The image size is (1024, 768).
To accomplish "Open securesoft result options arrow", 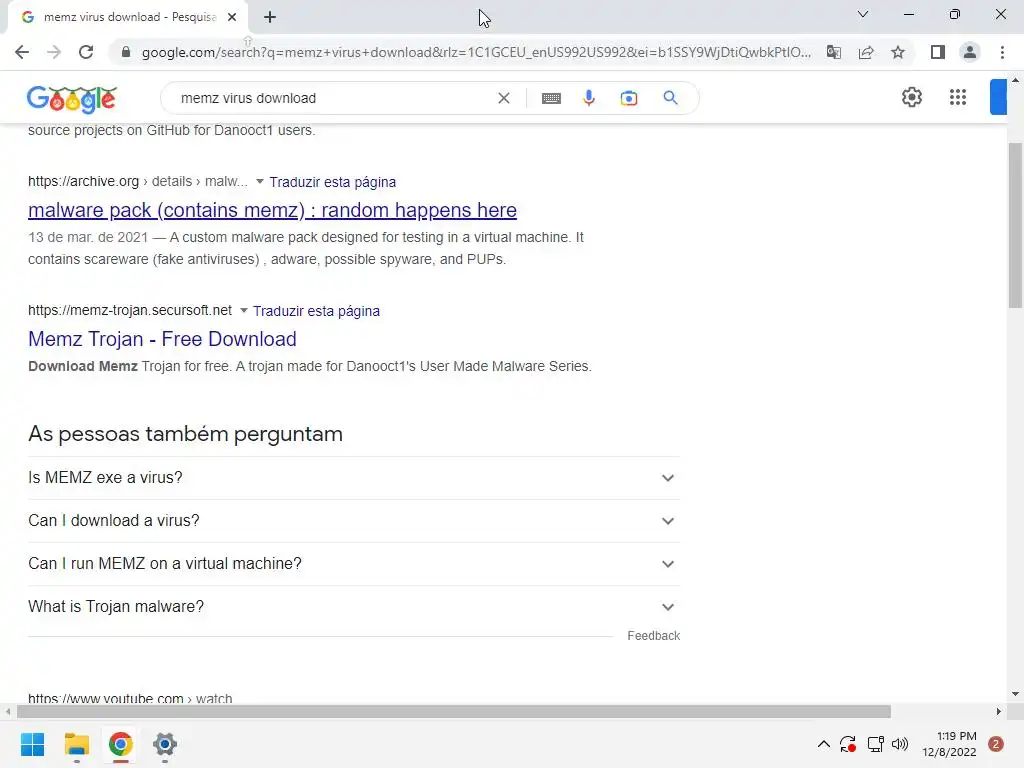I will [x=244, y=310].
